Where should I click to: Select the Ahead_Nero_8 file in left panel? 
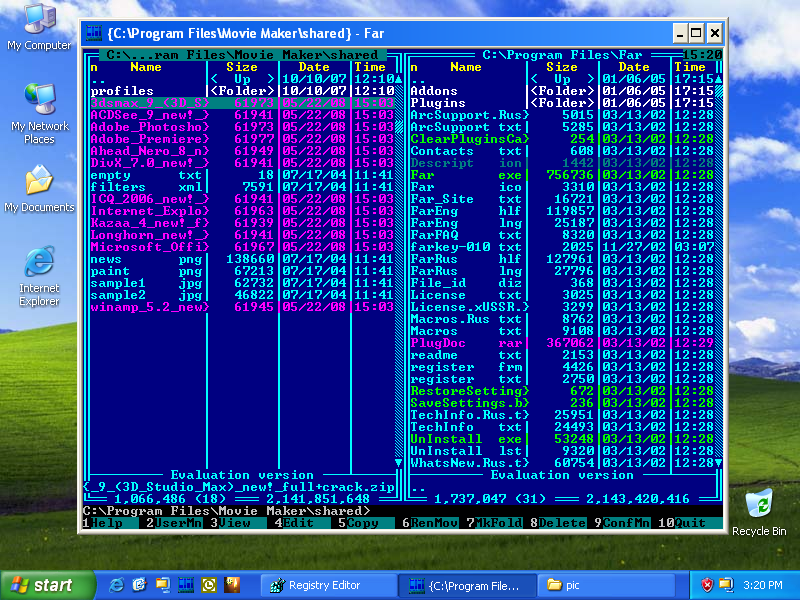[242, 151]
